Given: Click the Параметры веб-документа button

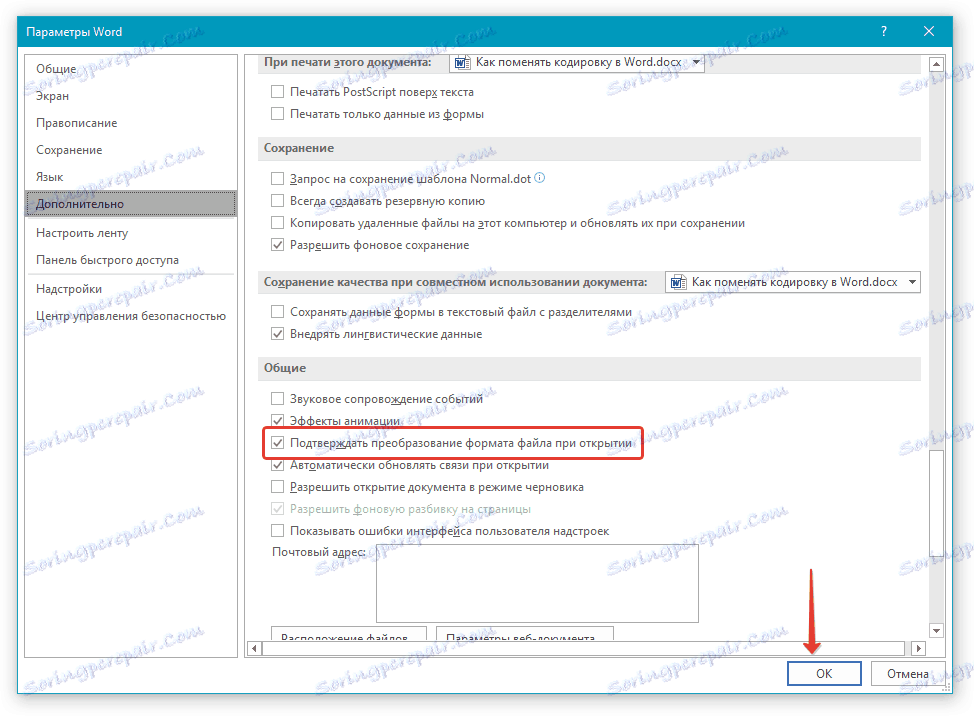Looking at the screenshot, I should (x=525, y=634).
